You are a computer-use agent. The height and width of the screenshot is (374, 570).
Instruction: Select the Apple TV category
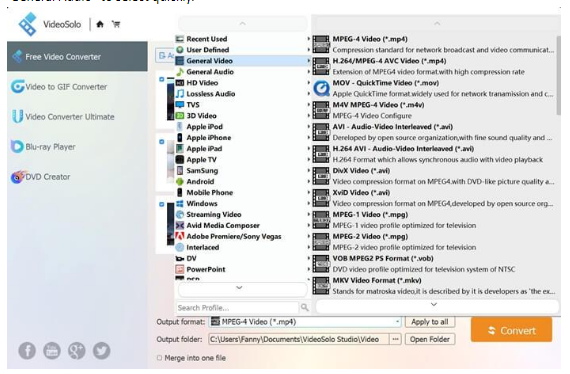pos(242,160)
